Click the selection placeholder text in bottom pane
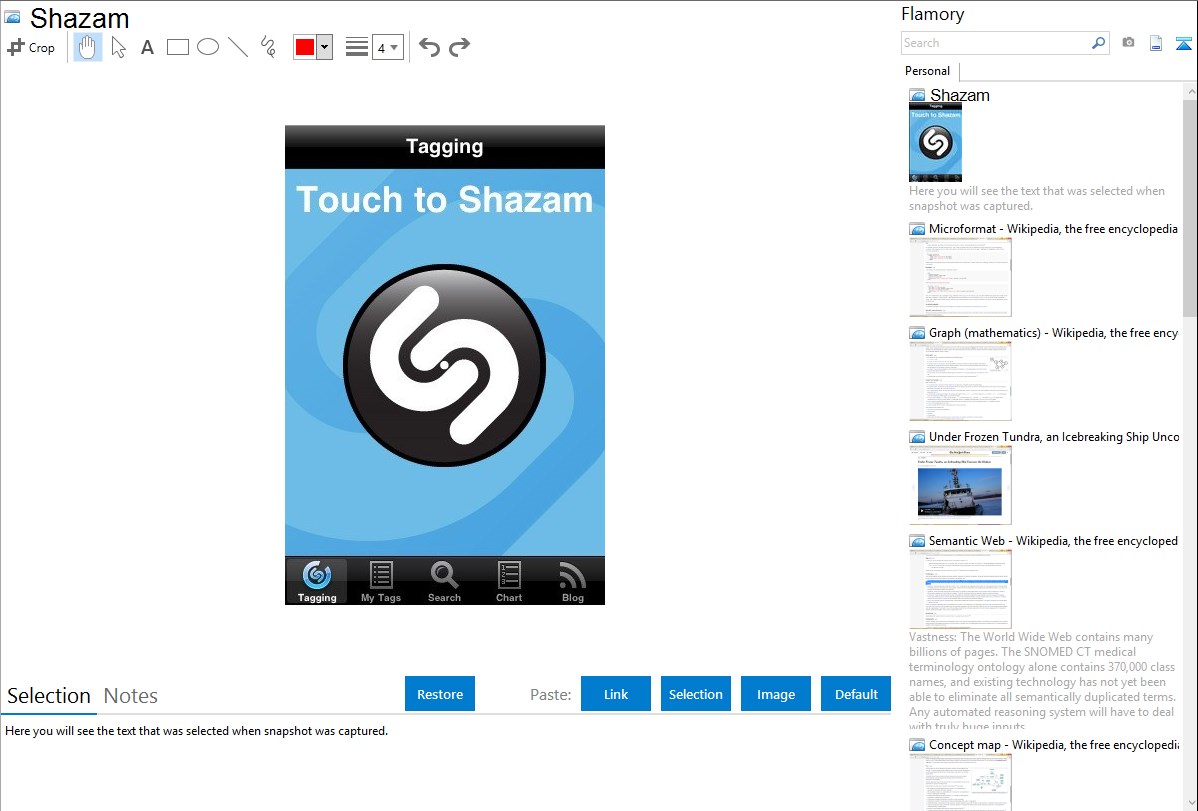1198x811 pixels. (x=196, y=731)
